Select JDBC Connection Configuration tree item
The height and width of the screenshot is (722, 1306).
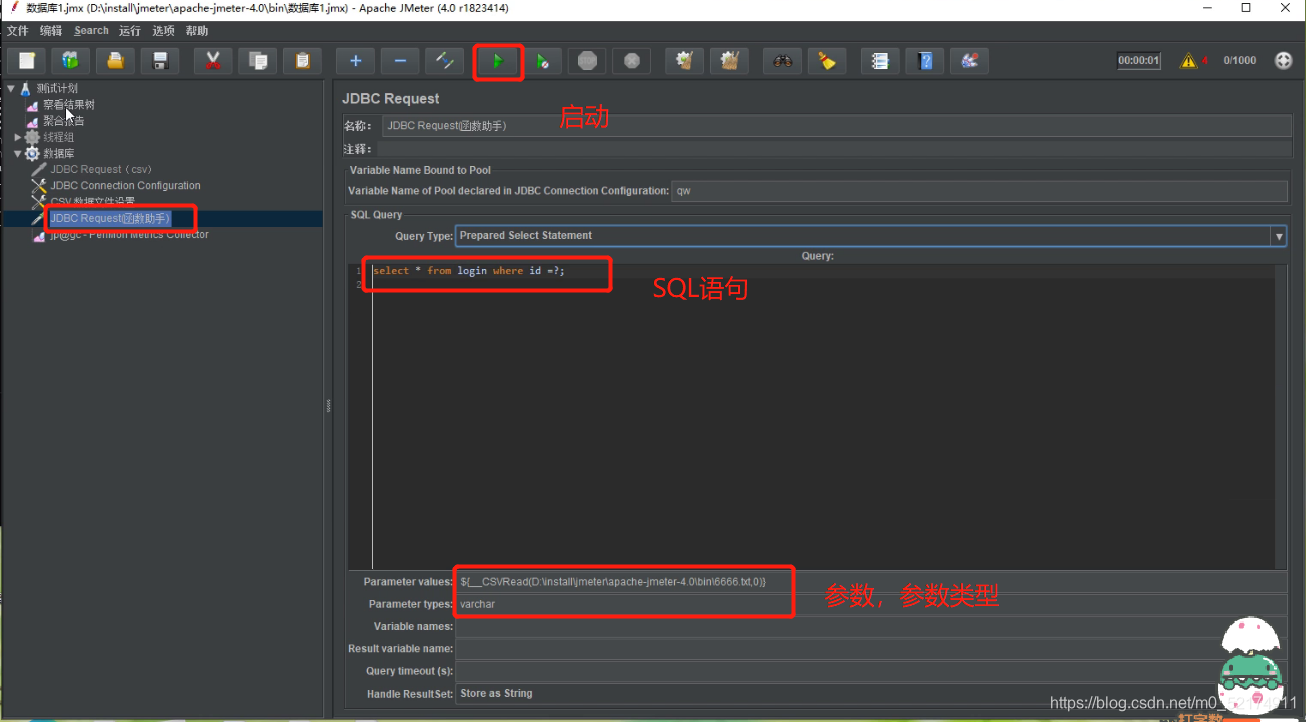[125, 185]
